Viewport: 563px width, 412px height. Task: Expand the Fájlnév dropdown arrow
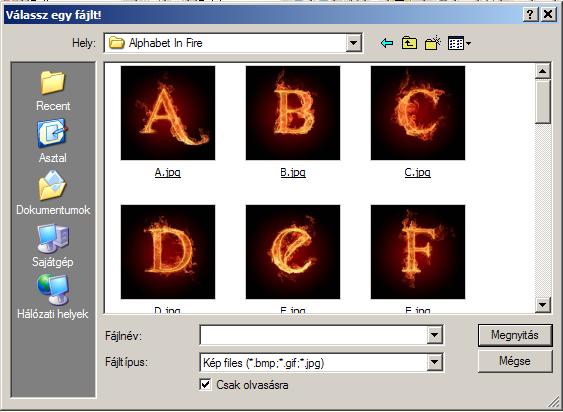coord(434,335)
